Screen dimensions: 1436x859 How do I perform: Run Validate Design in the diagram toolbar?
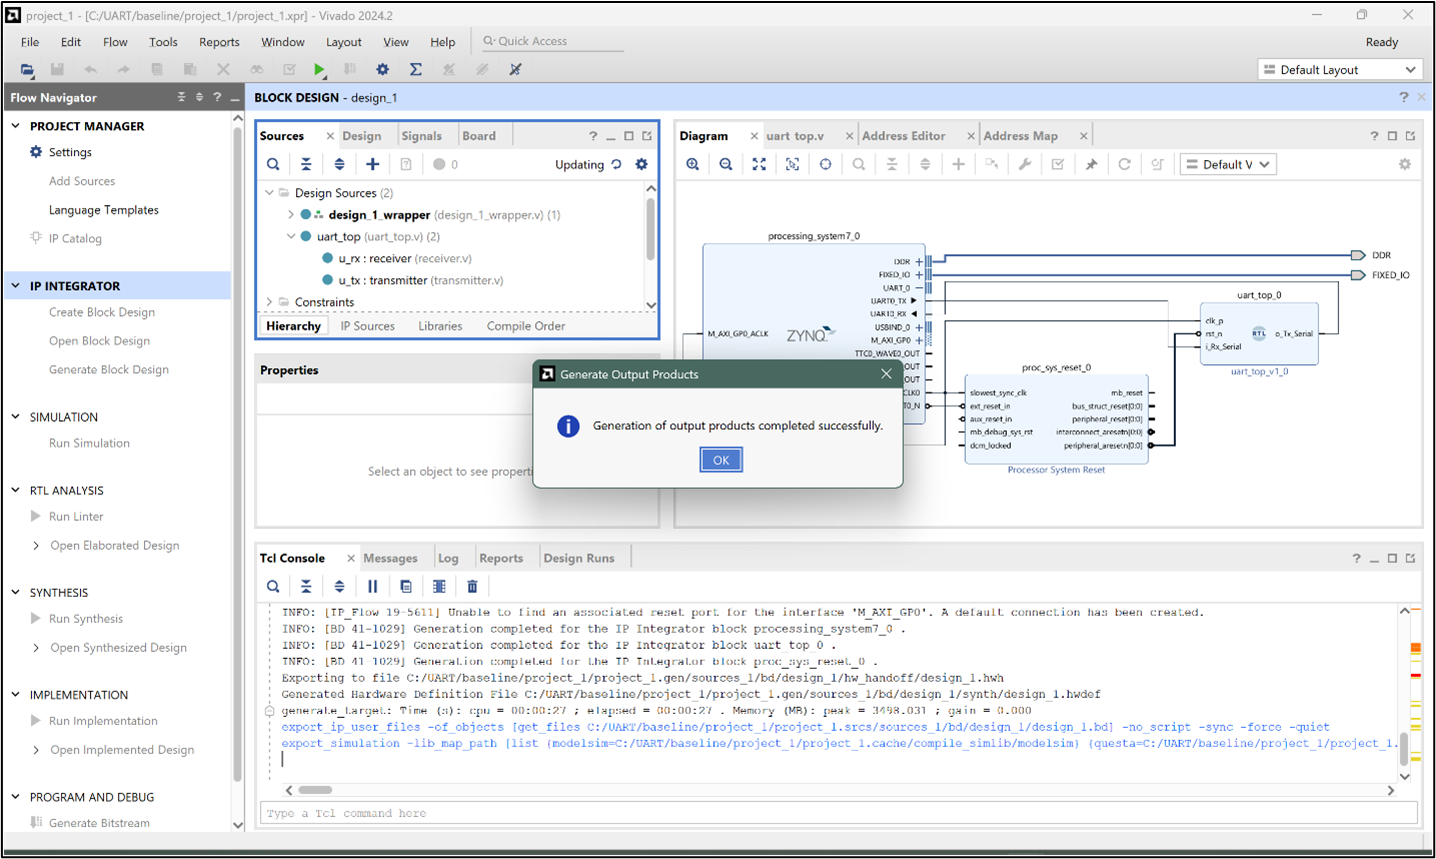pos(1057,164)
